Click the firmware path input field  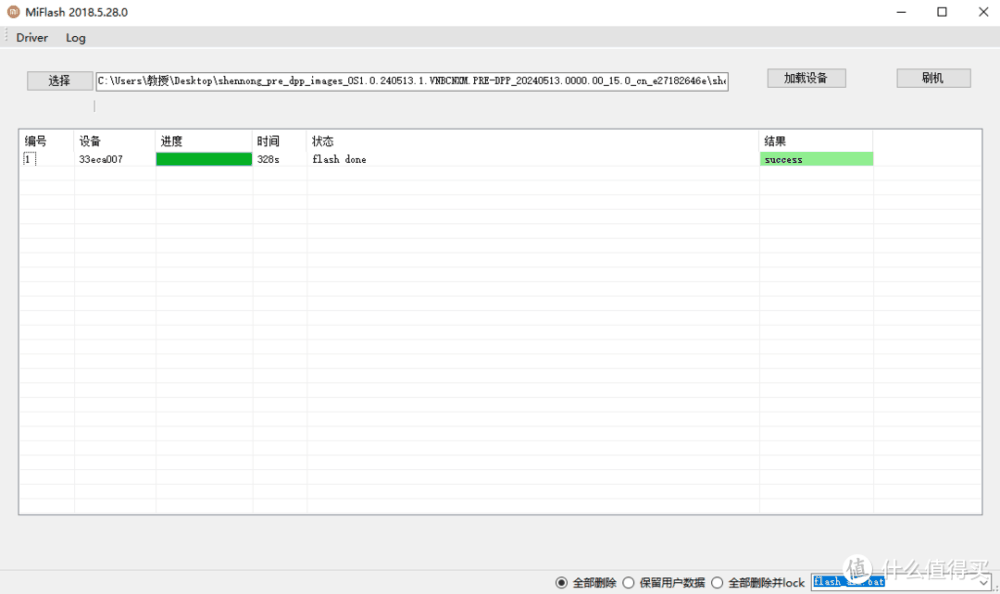point(410,80)
